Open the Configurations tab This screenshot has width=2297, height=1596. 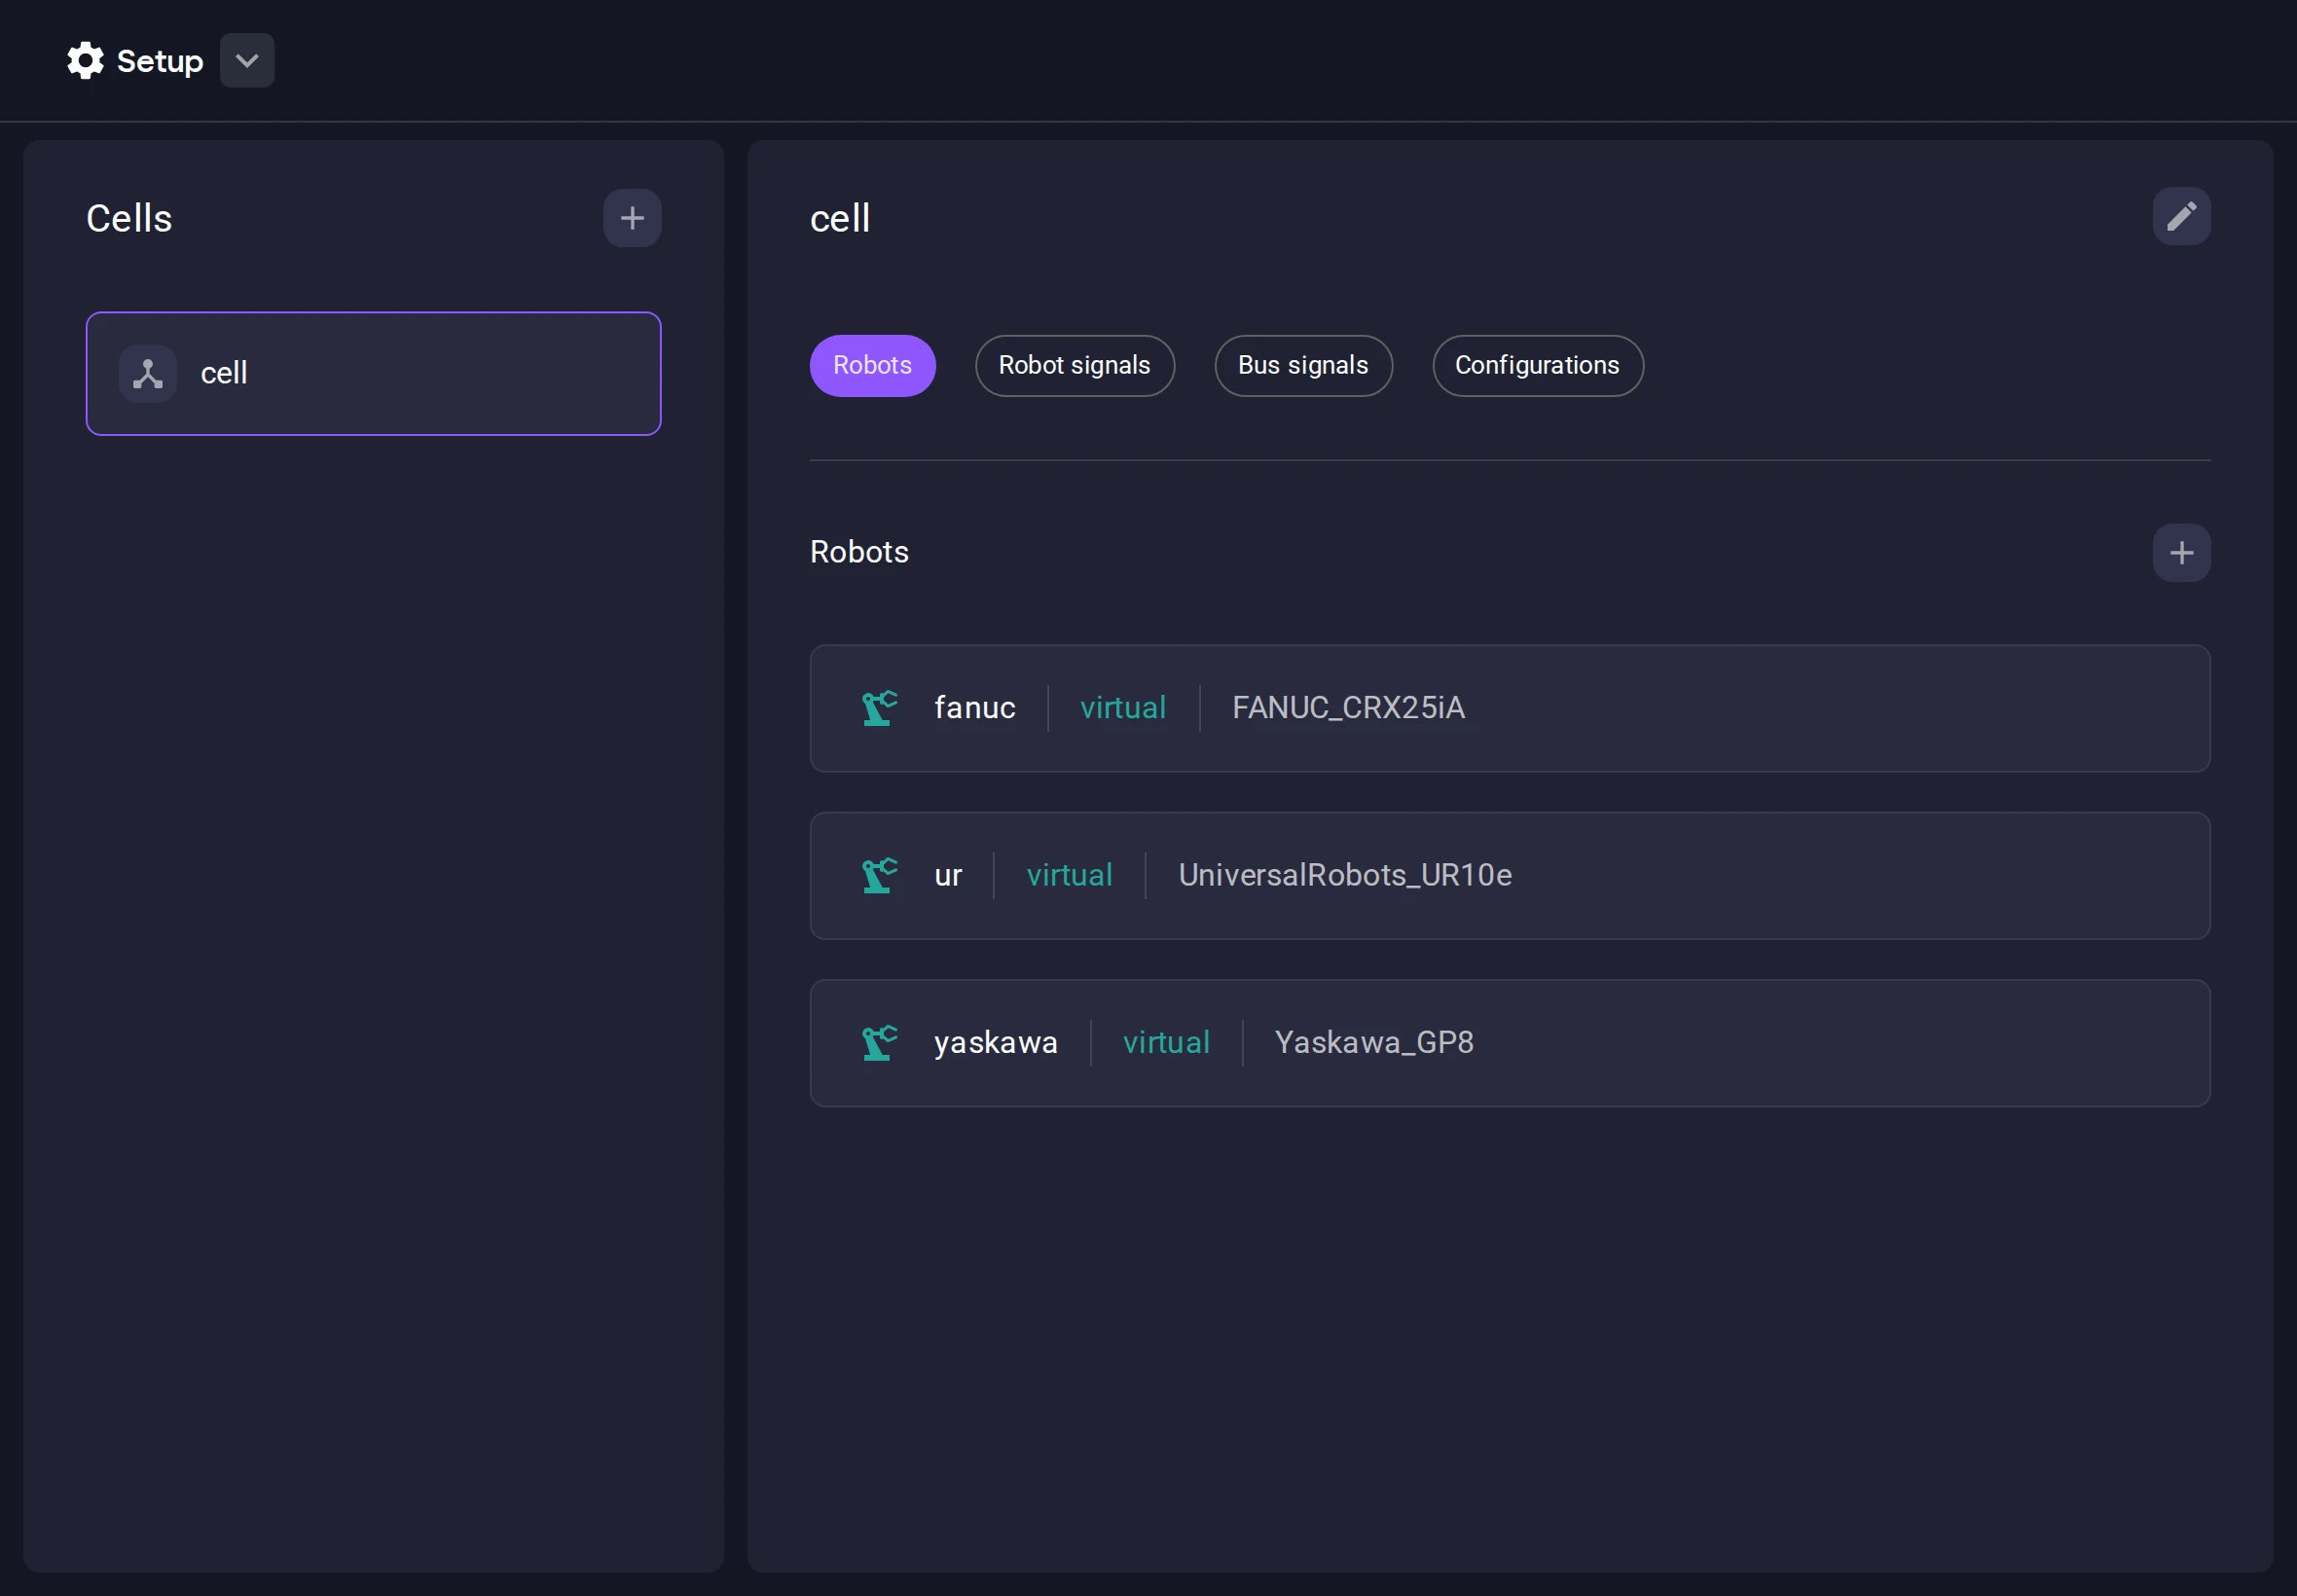(1536, 365)
